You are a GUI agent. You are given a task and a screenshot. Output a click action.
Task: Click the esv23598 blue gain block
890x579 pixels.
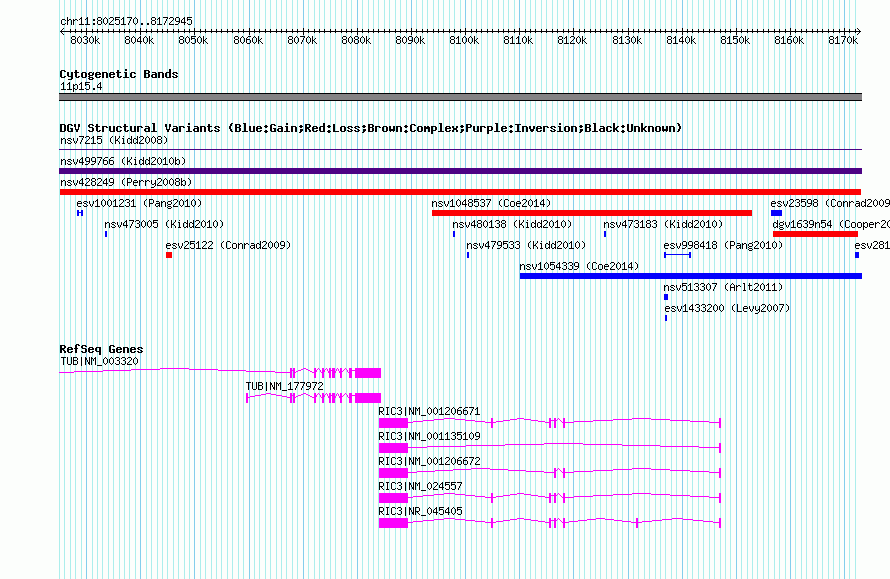pyautogui.click(x=776, y=213)
